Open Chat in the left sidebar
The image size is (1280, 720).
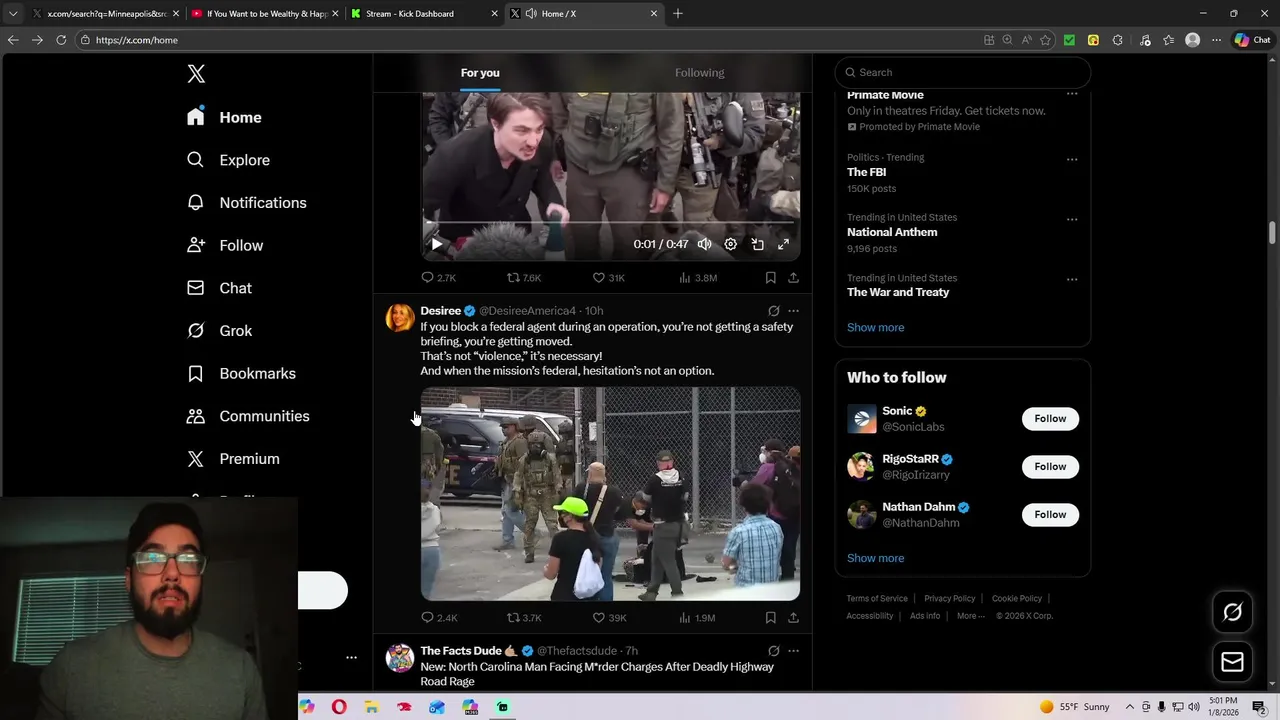click(219, 288)
